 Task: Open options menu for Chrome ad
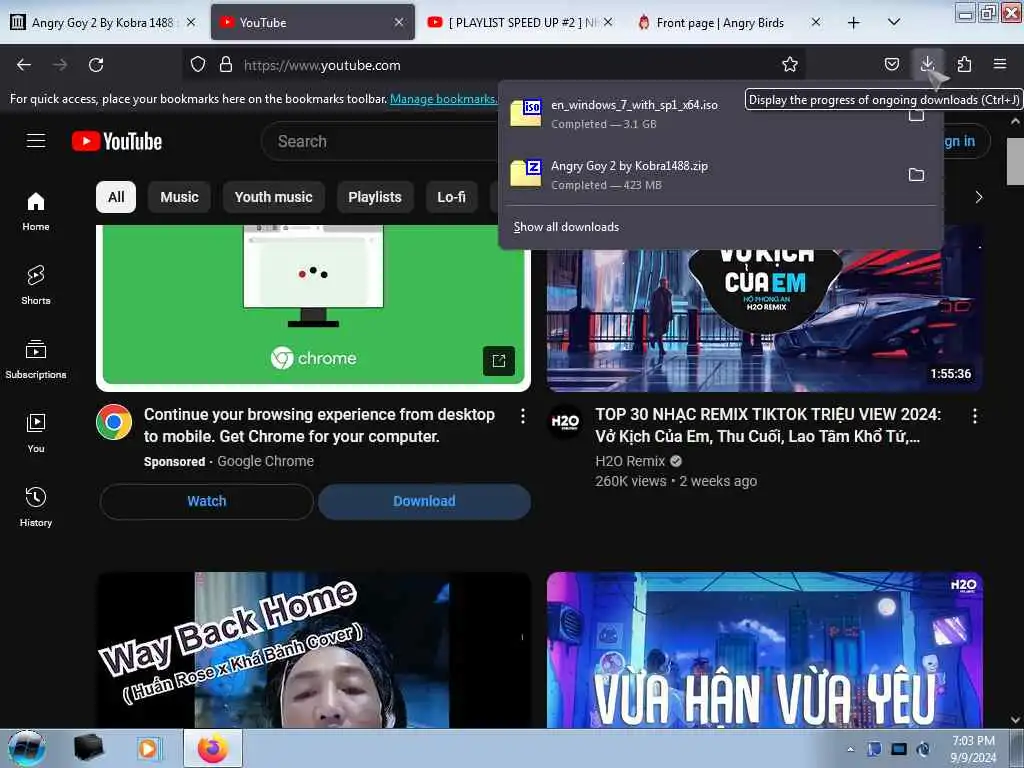click(522, 416)
